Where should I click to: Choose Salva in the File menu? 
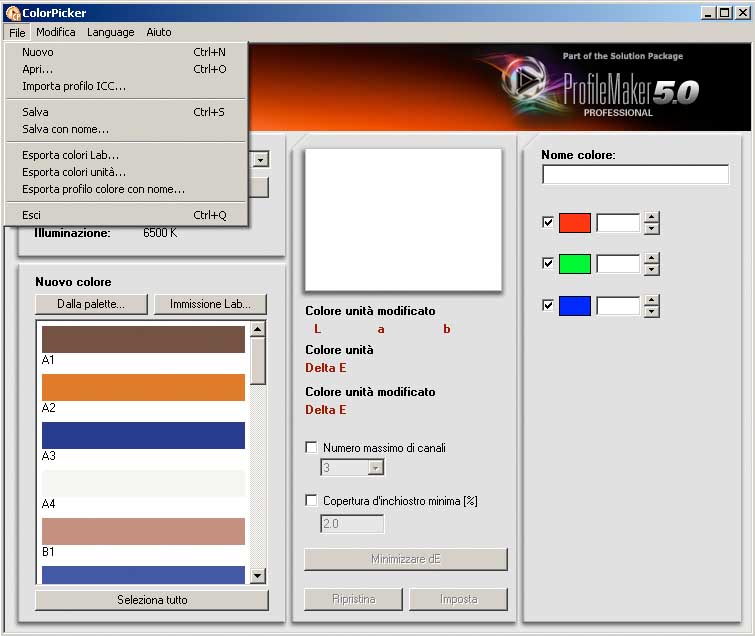coord(126,112)
